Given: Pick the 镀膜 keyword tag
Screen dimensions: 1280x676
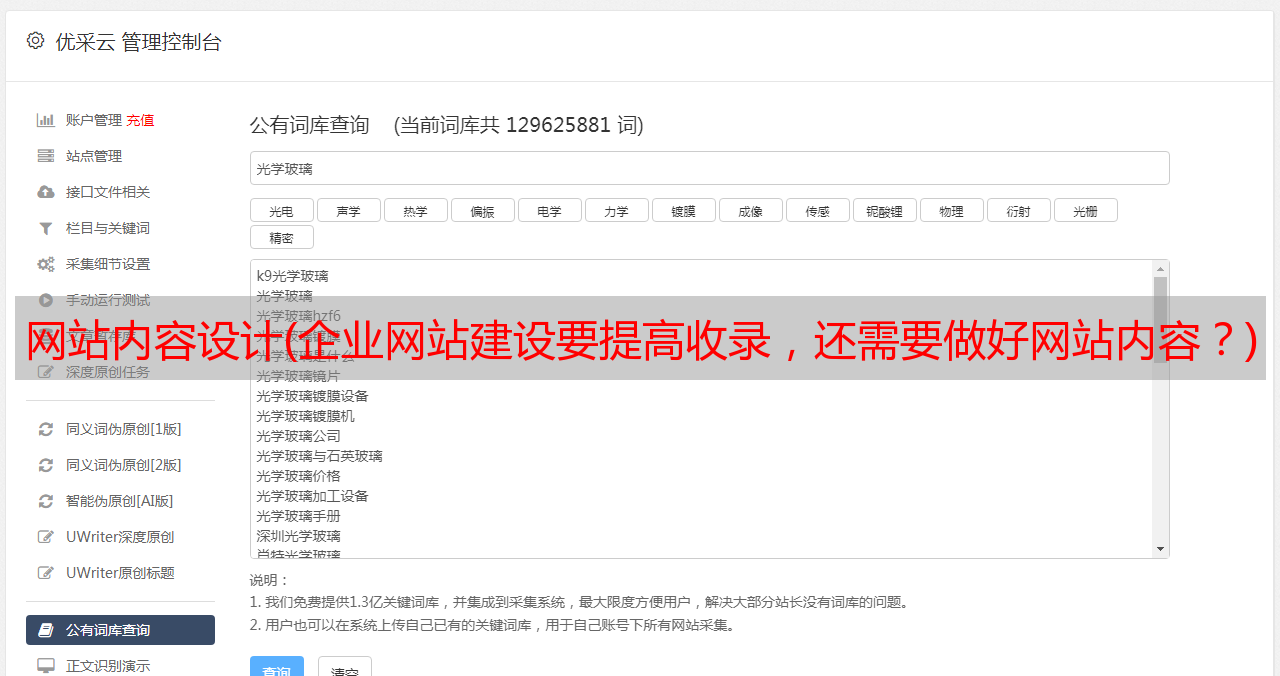Looking at the screenshot, I should click(683, 210).
